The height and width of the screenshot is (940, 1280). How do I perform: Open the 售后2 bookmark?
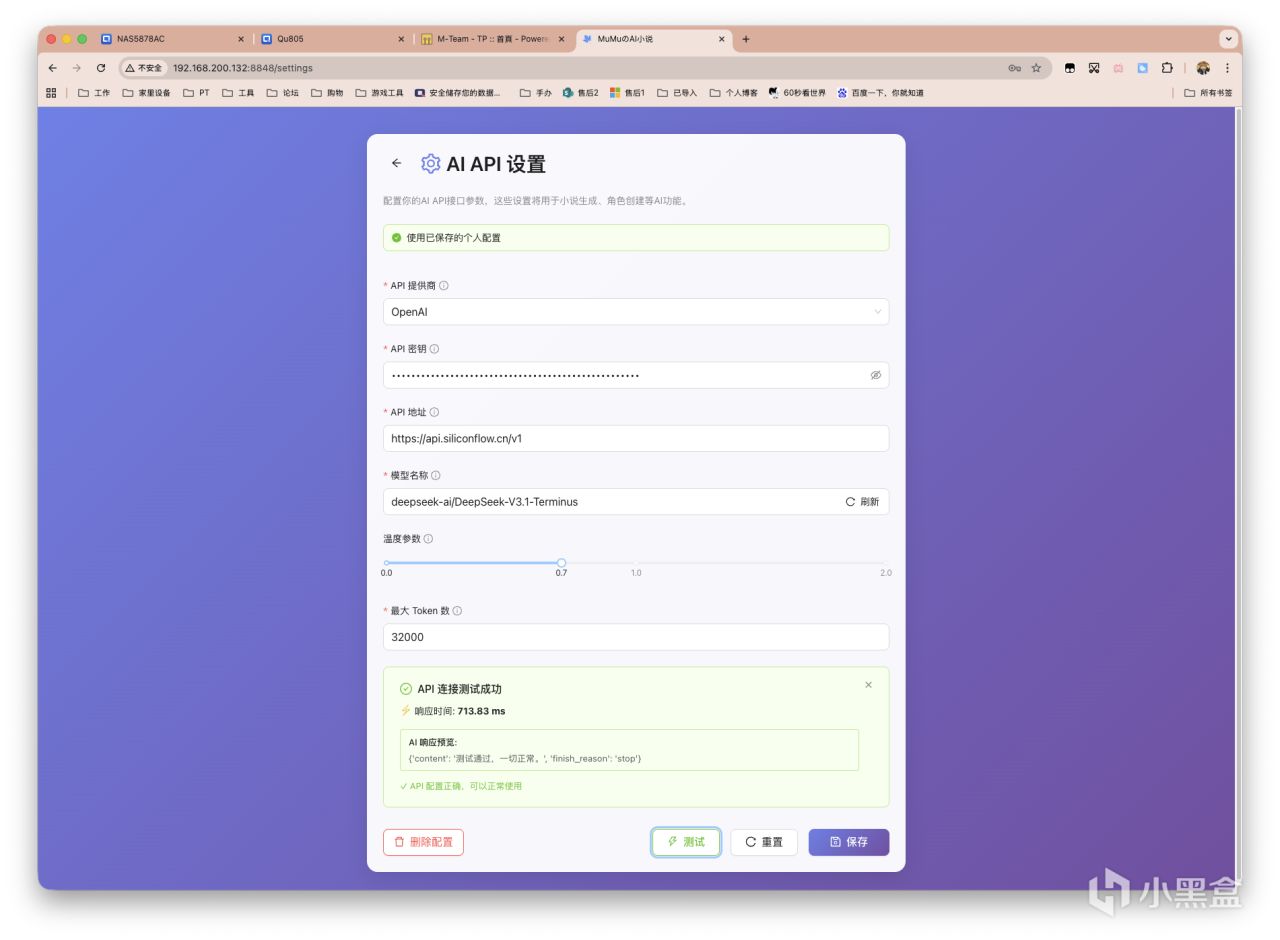coord(581,93)
